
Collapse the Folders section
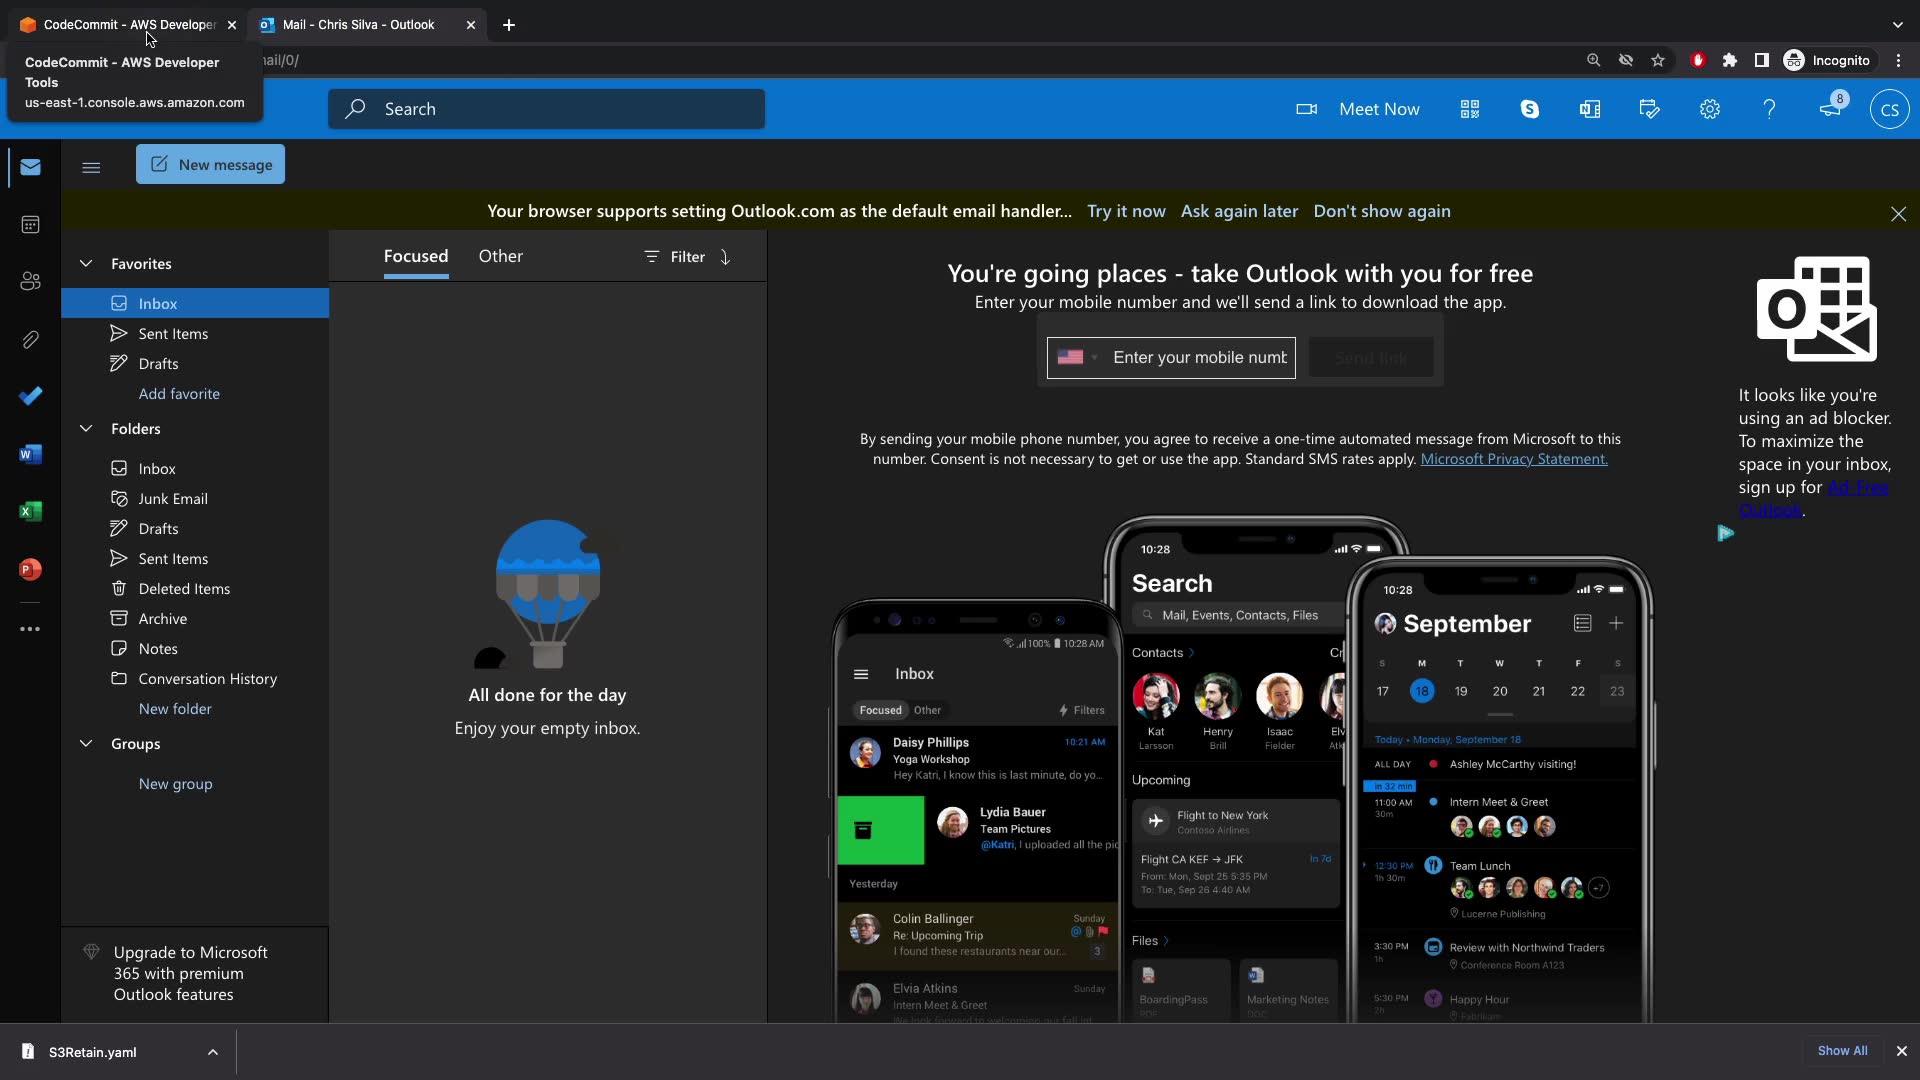pyautogui.click(x=86, y=429)
